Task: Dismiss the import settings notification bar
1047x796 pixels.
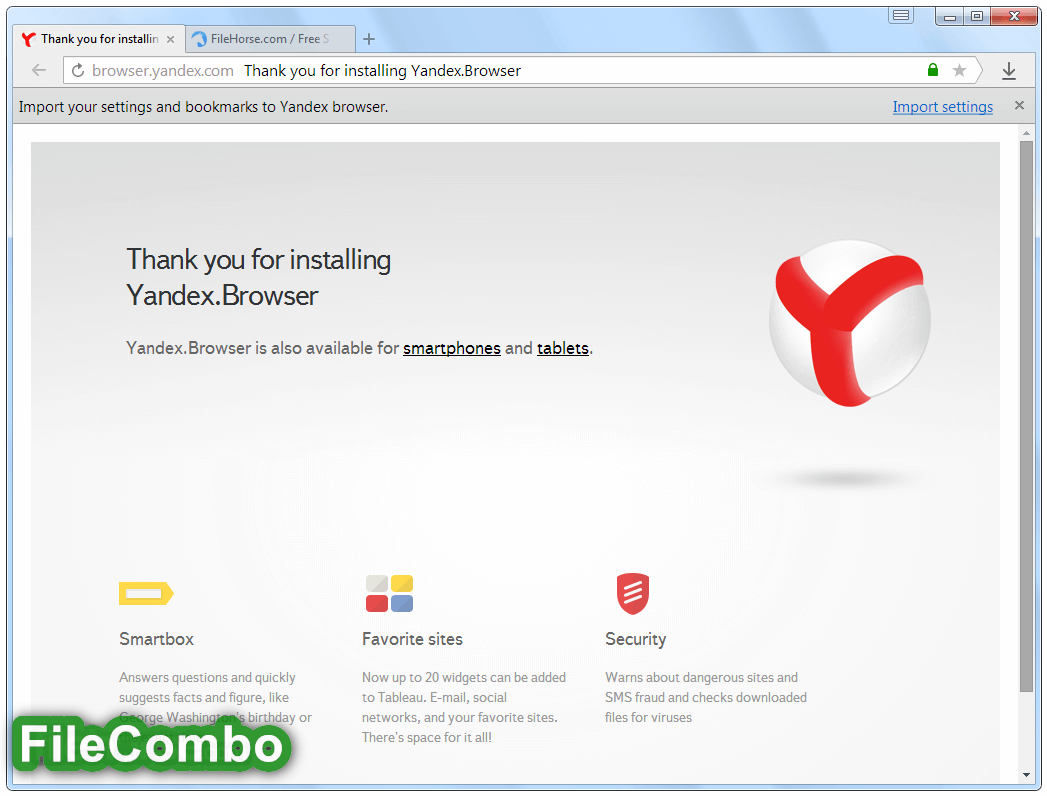Action: tap(1019, 106)
